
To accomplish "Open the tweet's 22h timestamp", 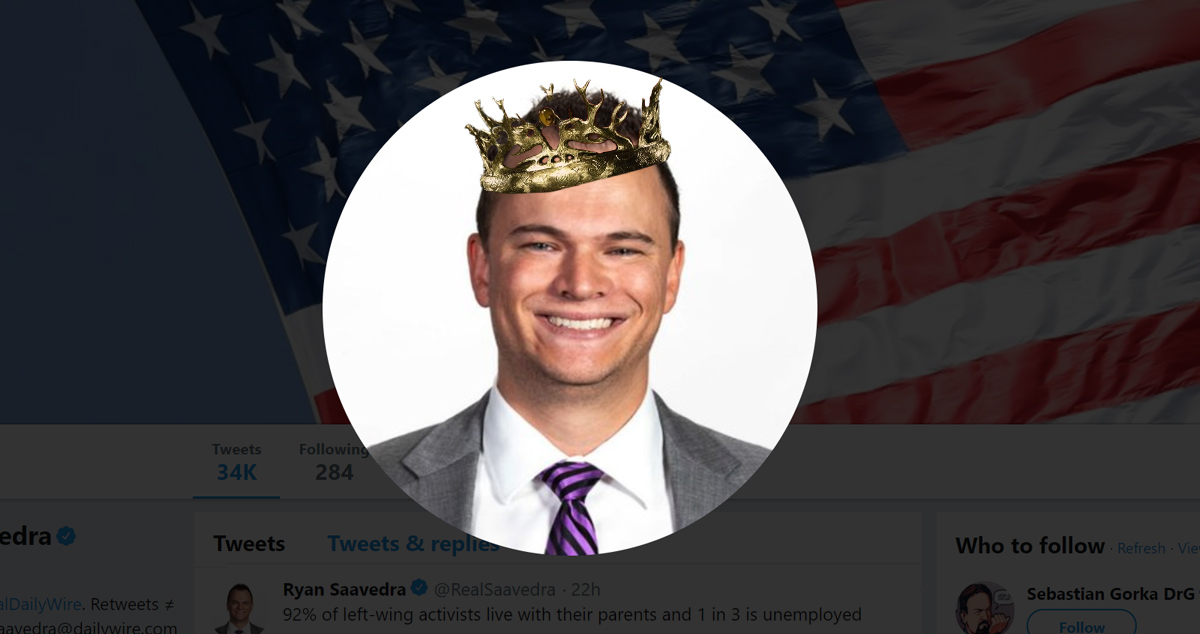I will (x=585, y=589).
